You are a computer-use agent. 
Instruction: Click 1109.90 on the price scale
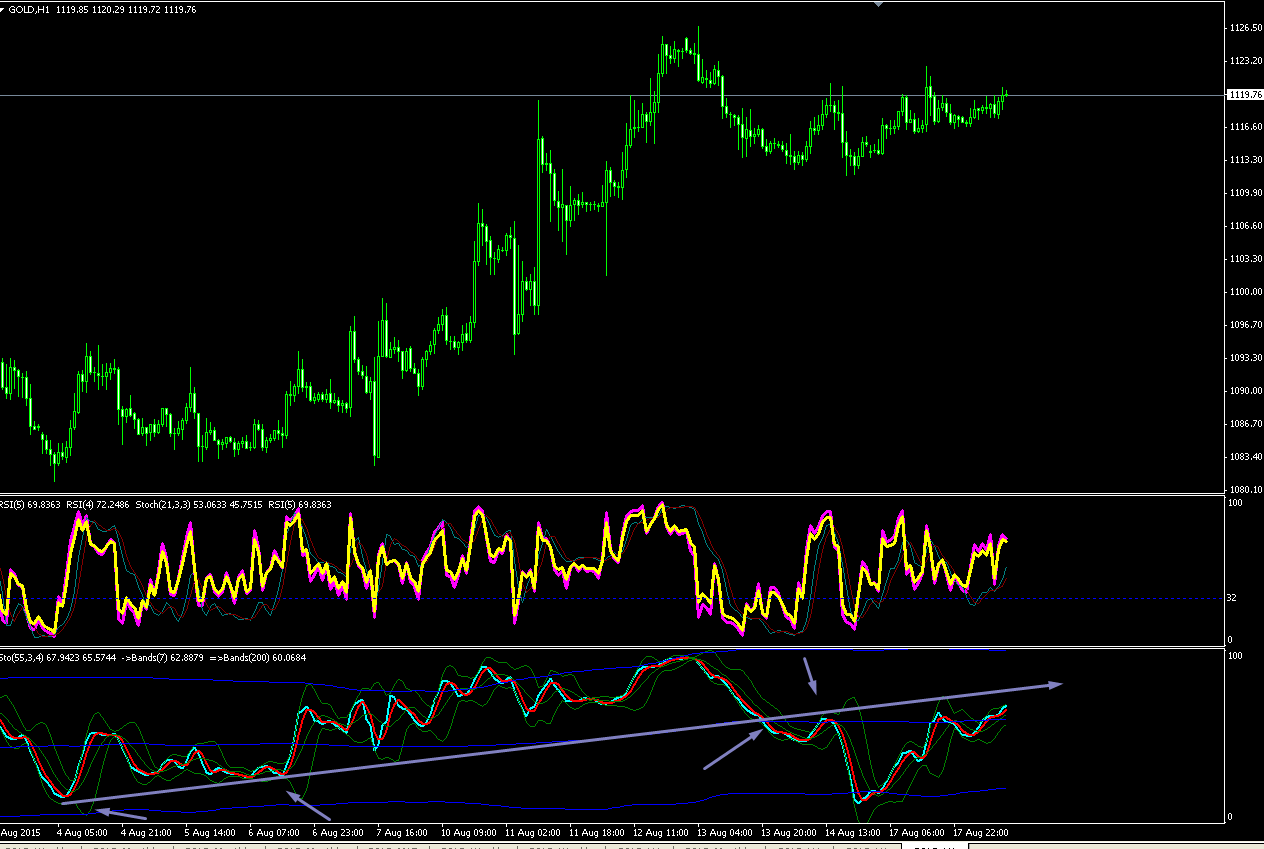click(1245, 193)
